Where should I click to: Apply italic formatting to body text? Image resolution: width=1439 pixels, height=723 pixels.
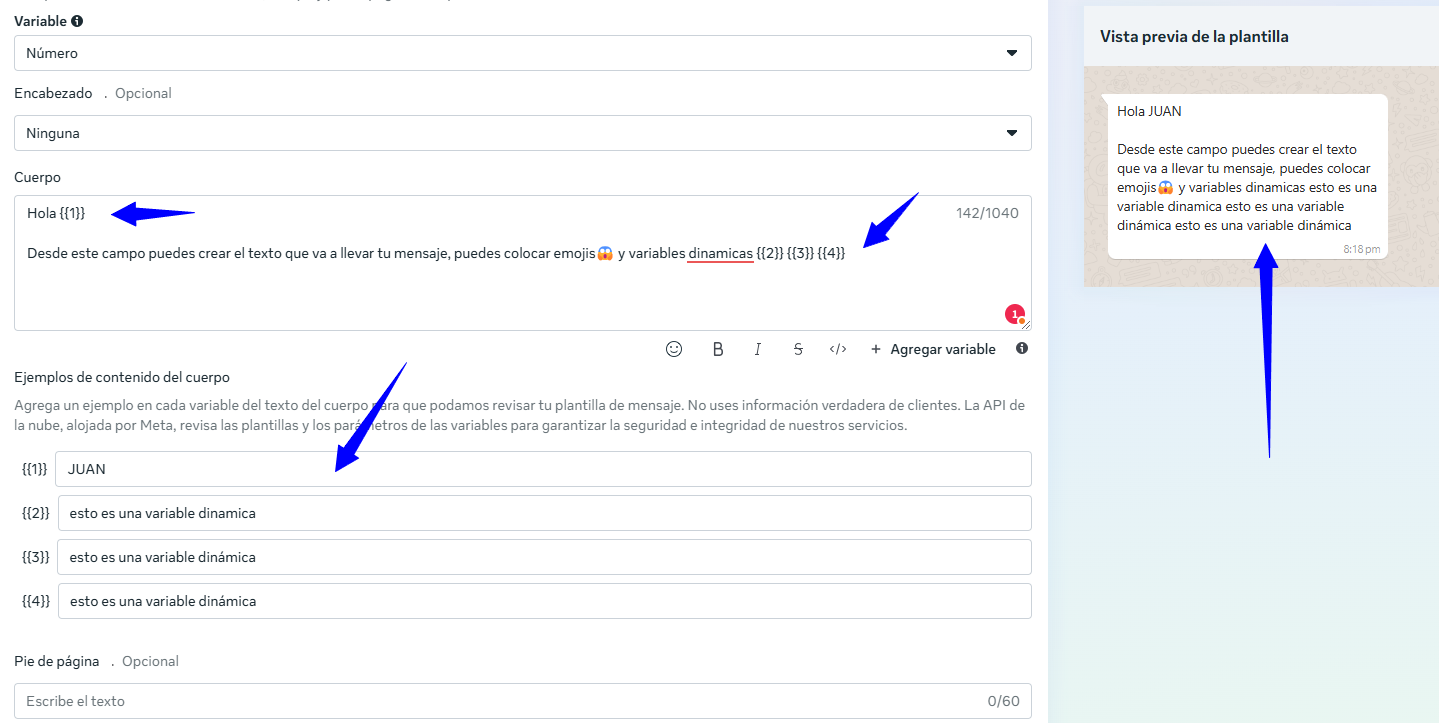click(x=758, y=349)
